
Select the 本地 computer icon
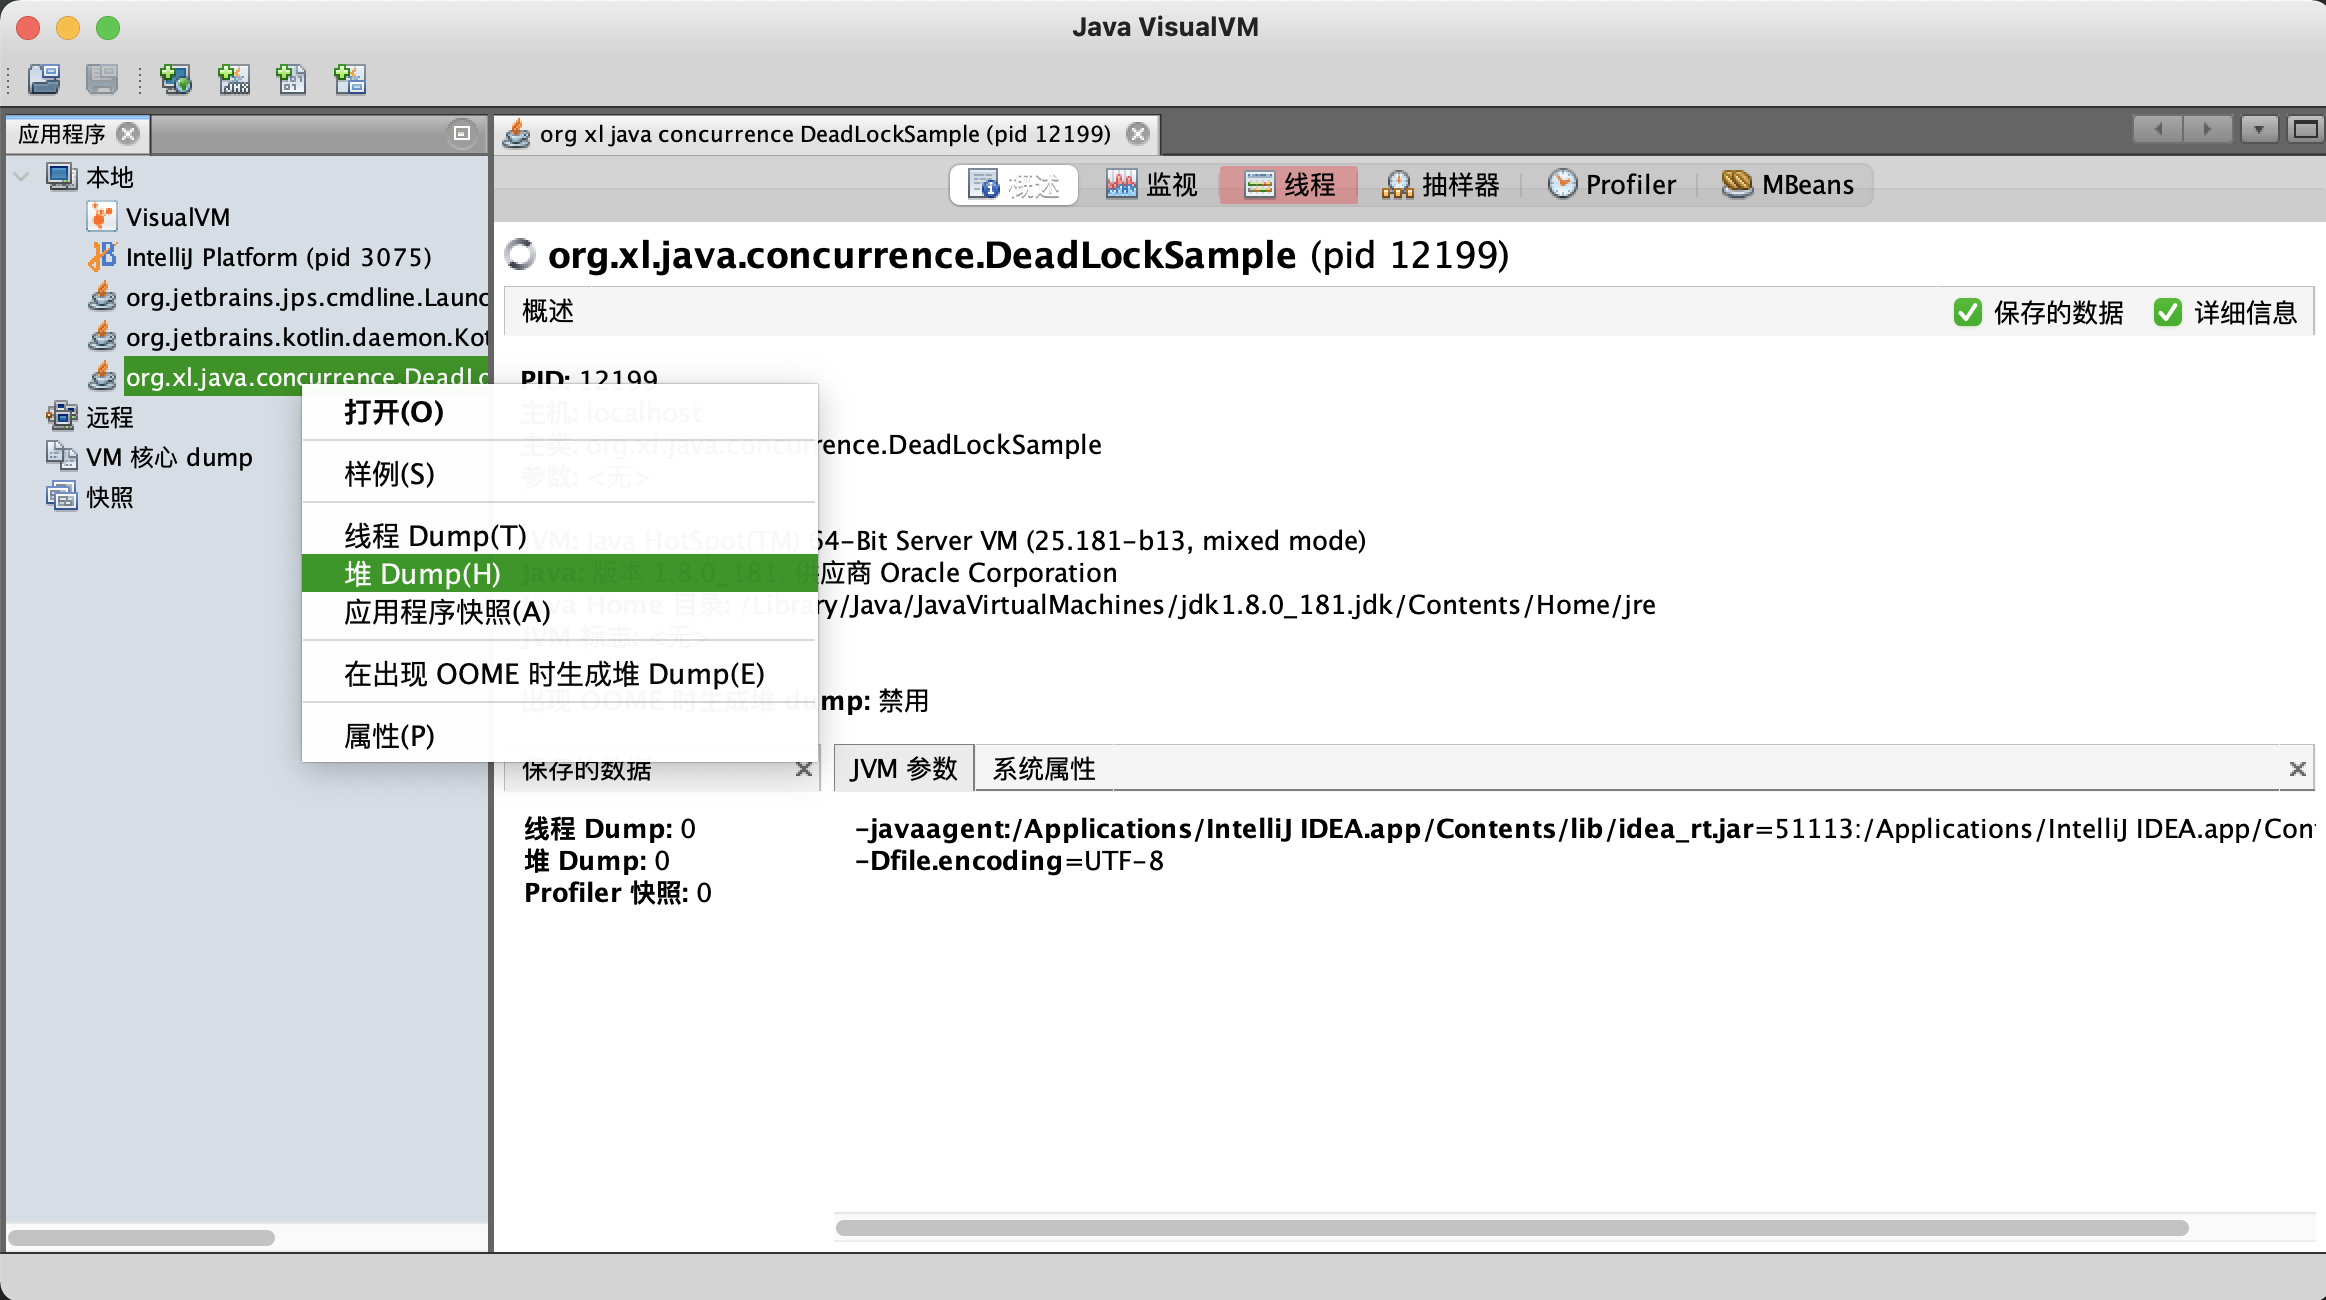pyautogui.click(x=62, y=177)
